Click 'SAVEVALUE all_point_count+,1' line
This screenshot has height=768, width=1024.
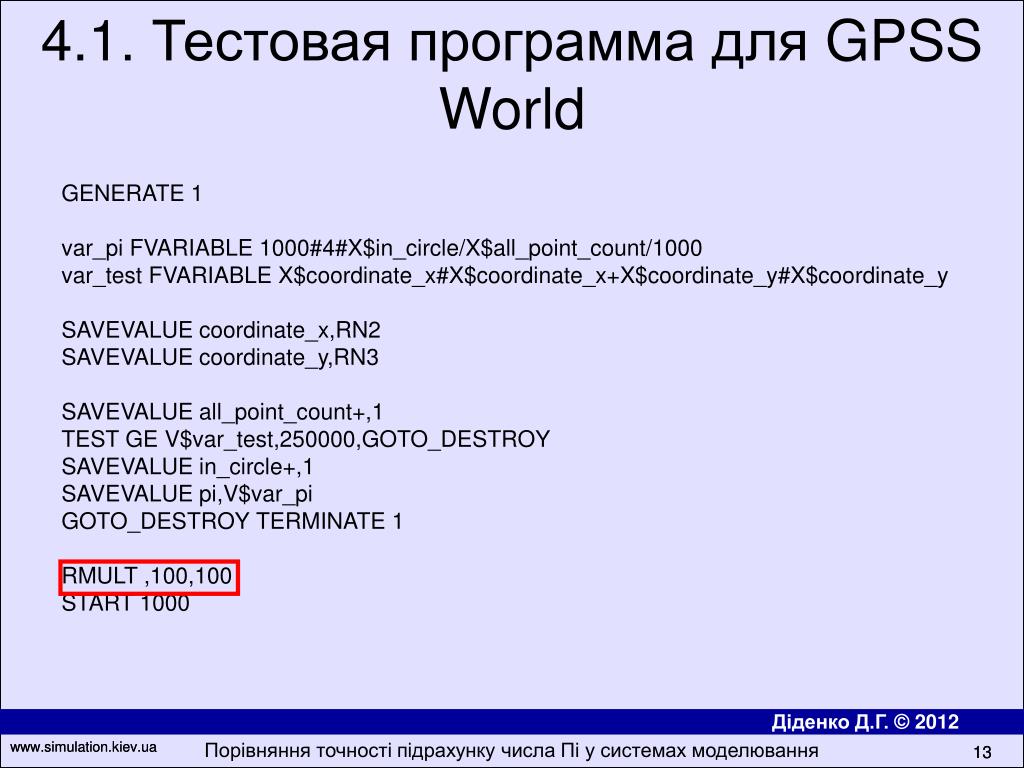pyautogui.click(x=222, y=413)
